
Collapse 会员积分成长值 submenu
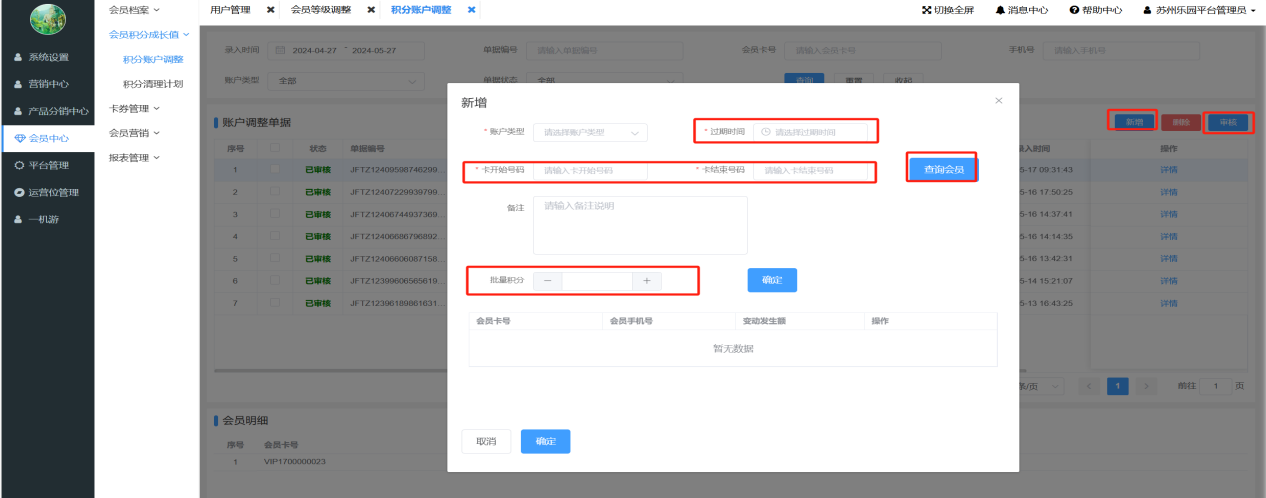pyautogui.click(x=148, y=34)
